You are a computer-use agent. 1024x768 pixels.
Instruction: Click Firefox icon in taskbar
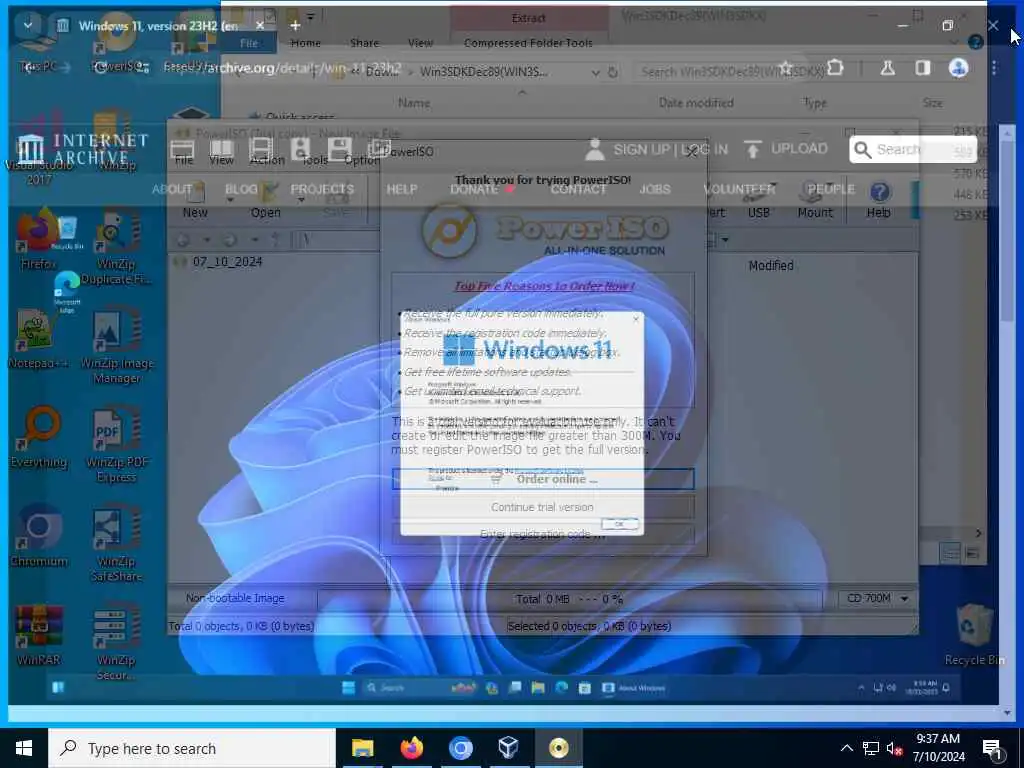click(411, 748)
